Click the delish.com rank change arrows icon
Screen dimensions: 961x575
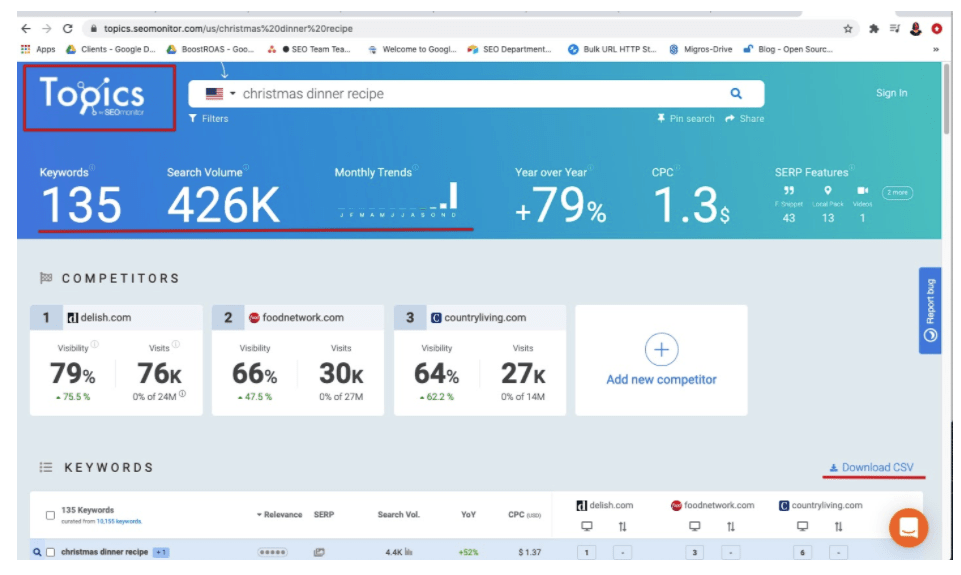click(622, 527)
